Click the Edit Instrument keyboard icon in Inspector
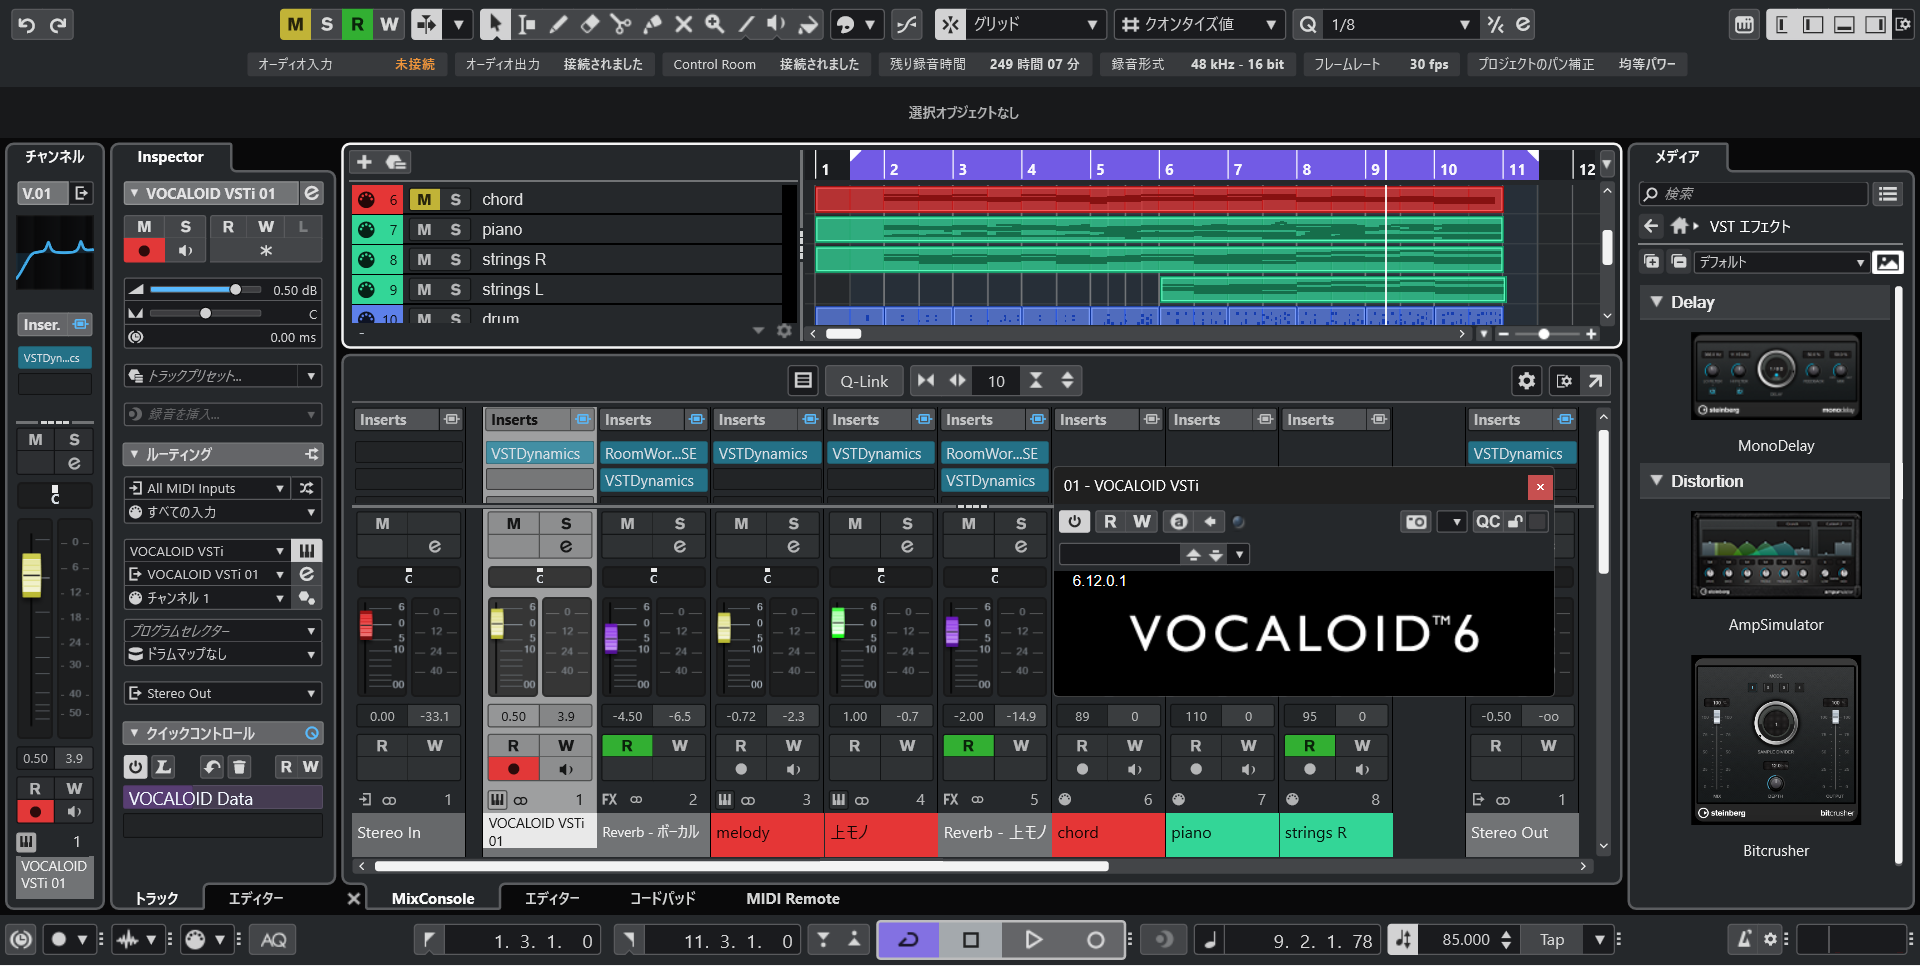Screen dimensions: 1920x966 (307, 550)
